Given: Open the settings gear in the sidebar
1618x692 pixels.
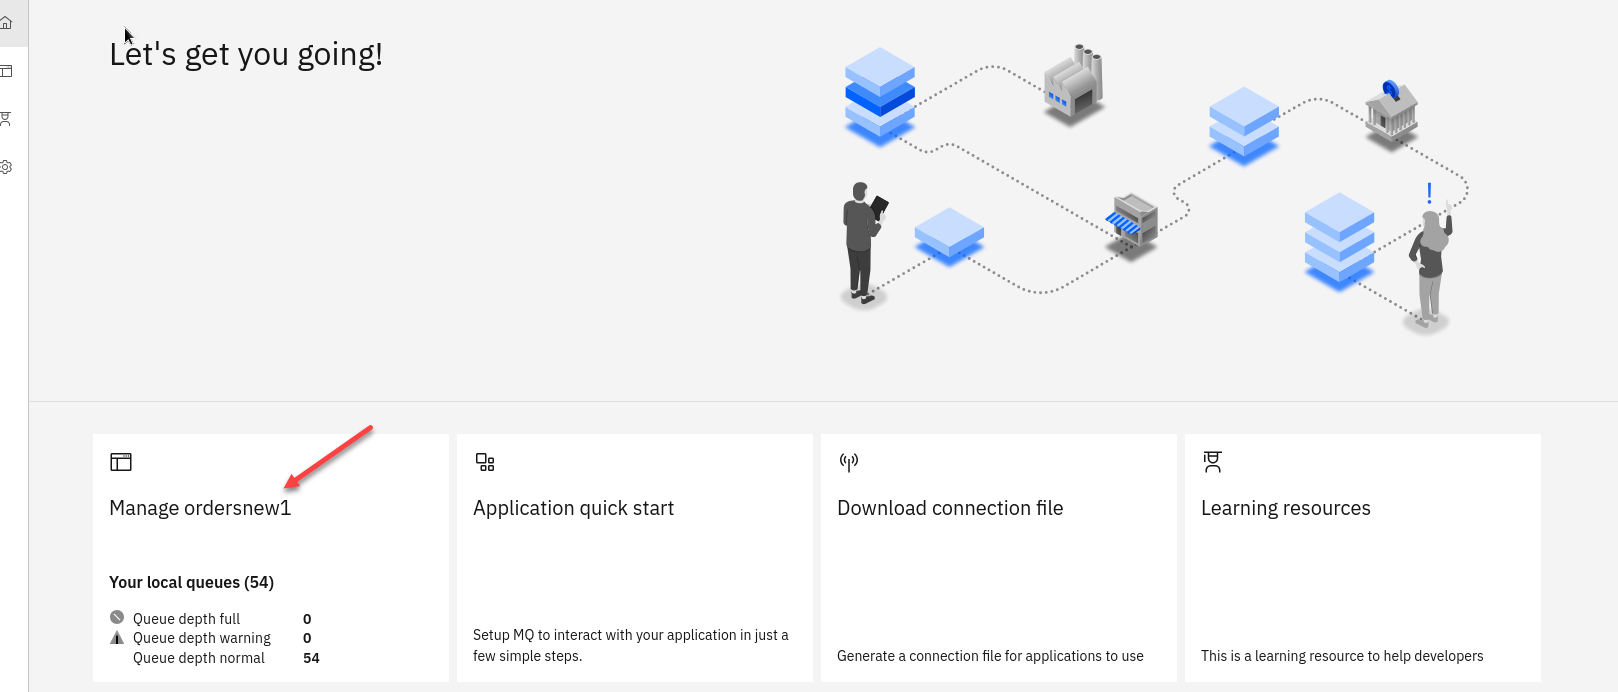Looking at the screenshot, I should pyautogui.click(x=6, y=167).
